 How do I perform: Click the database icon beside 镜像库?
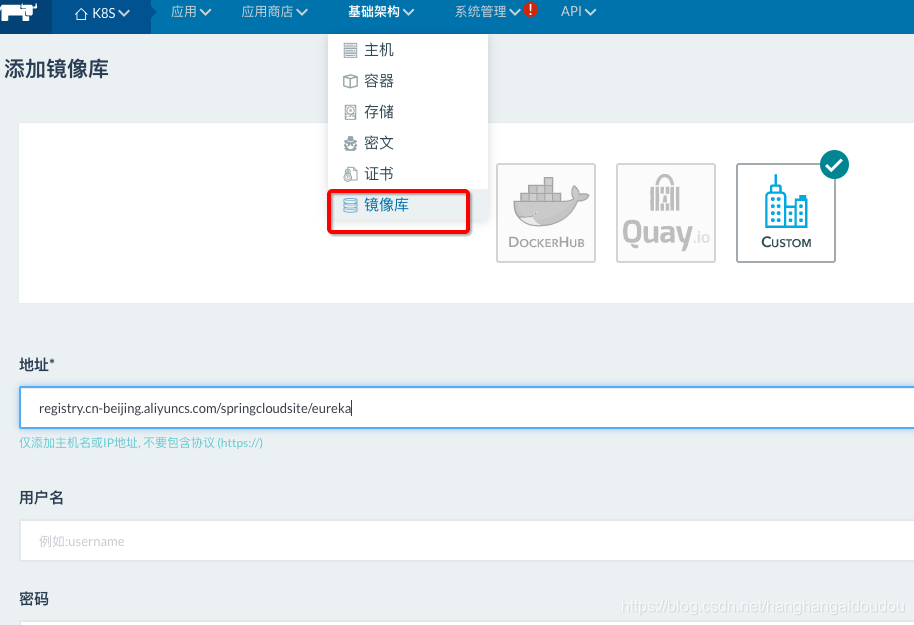pyautogui.click(x=350, y=205)
